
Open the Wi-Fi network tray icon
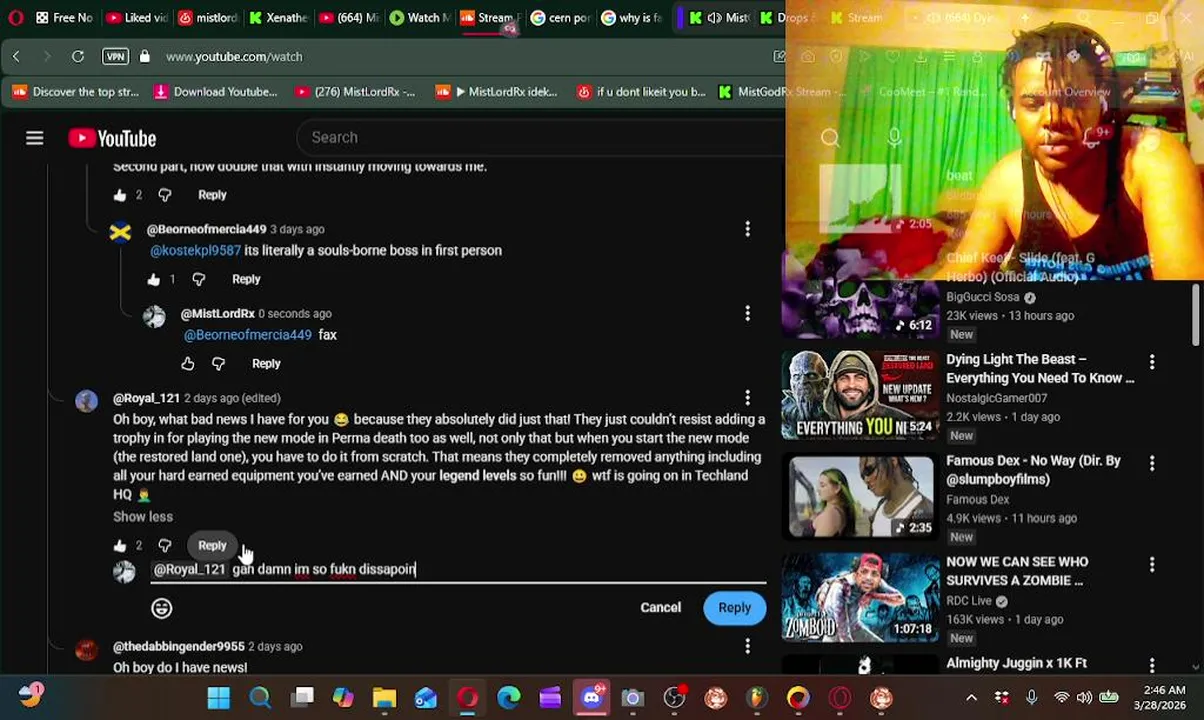pos(1061,698)
